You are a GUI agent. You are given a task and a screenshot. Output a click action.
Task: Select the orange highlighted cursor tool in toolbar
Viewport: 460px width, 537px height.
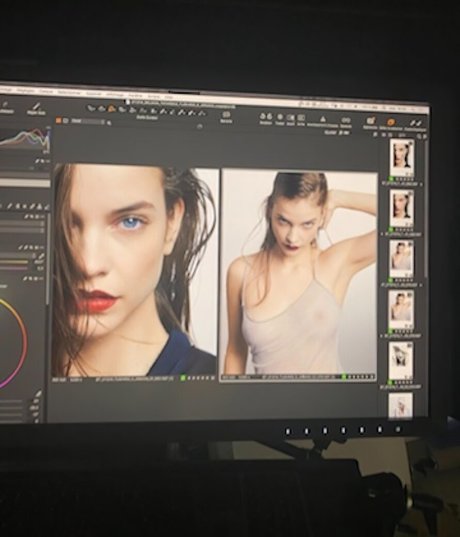coord(111,109)
